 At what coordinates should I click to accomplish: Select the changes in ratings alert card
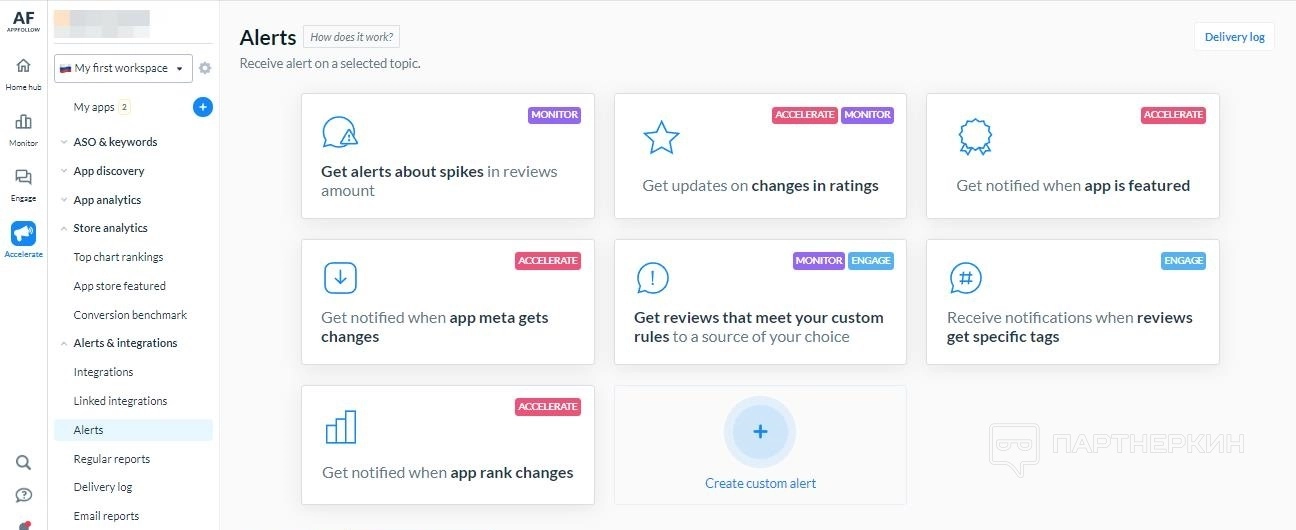(x=760, y=156)
